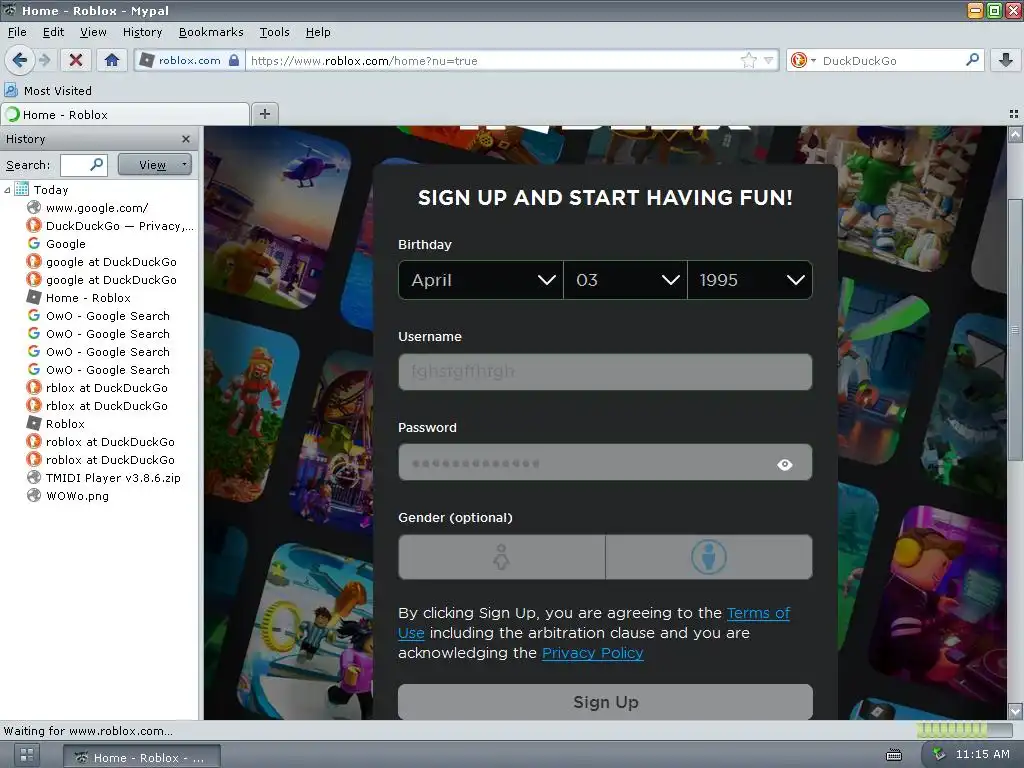Image resolution: width=1024 pixels, height=768 pixels.
Task: Click the URL address field
Action: click(x=493, y=61)
